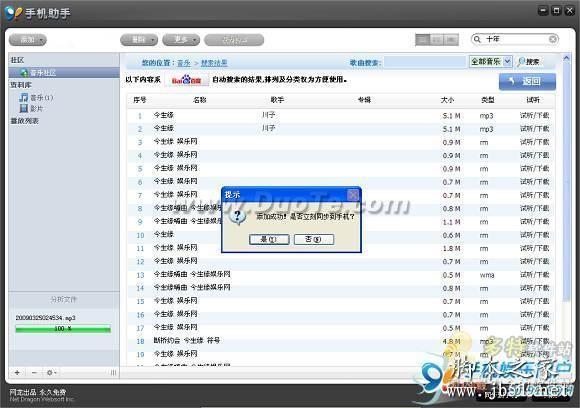Select 音乐 library item with music note
The height and width of the screenshot is (408, 580).
tap(36, 98)
